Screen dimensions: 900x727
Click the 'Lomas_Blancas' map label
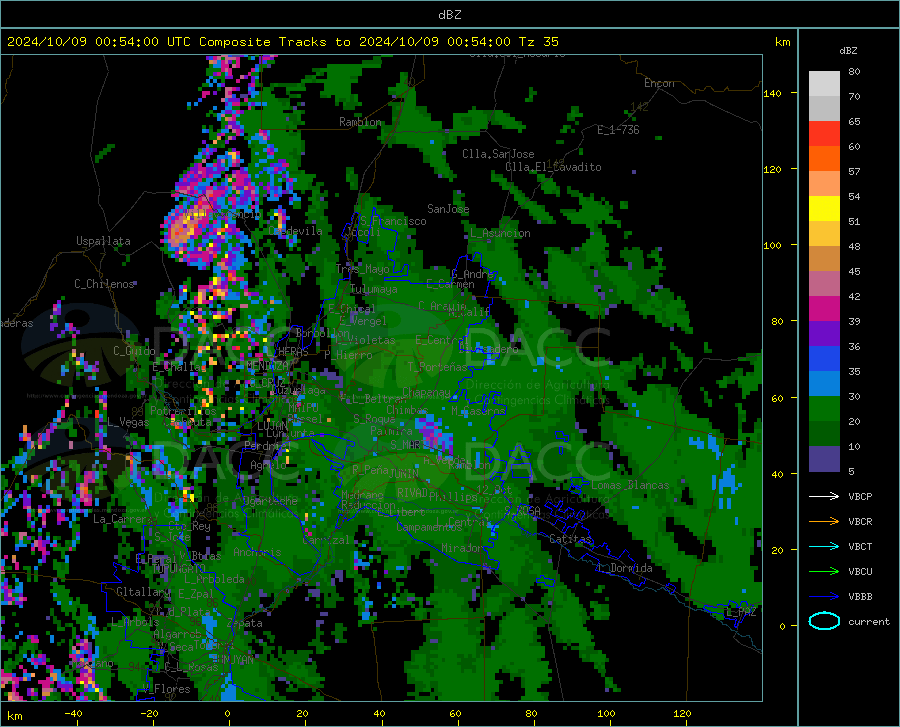(630, 485)
